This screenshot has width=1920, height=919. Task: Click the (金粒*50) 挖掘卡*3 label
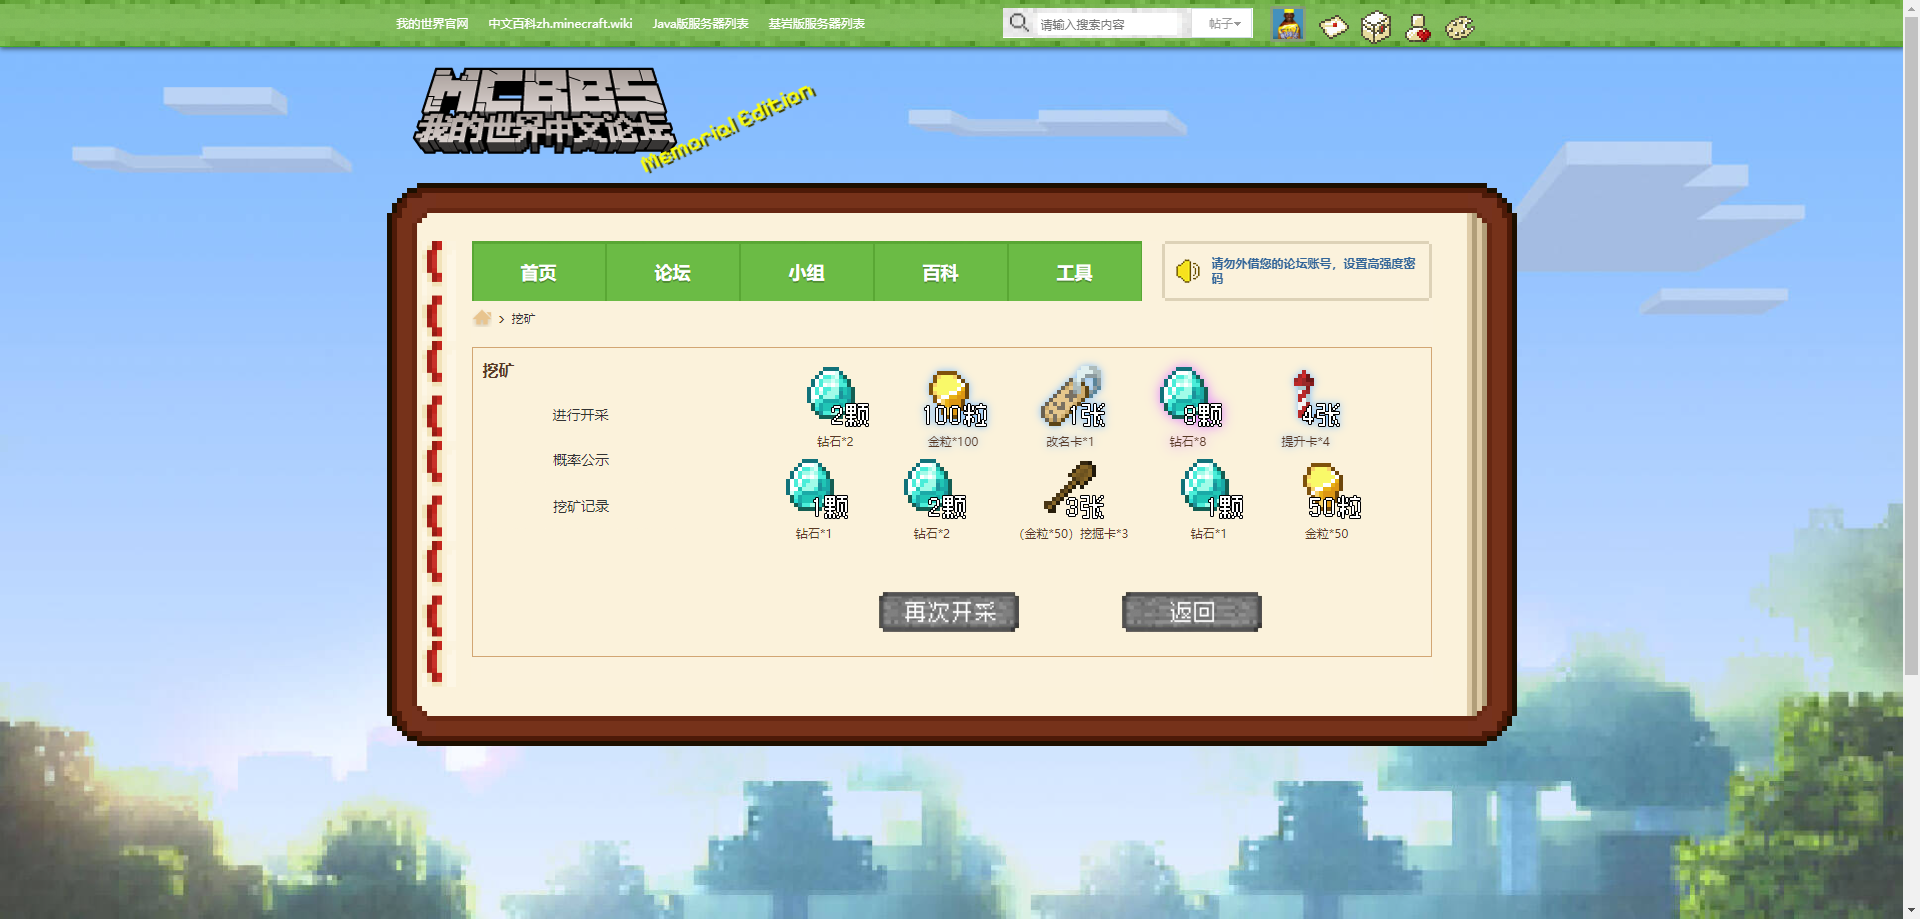pos(1073,534)
